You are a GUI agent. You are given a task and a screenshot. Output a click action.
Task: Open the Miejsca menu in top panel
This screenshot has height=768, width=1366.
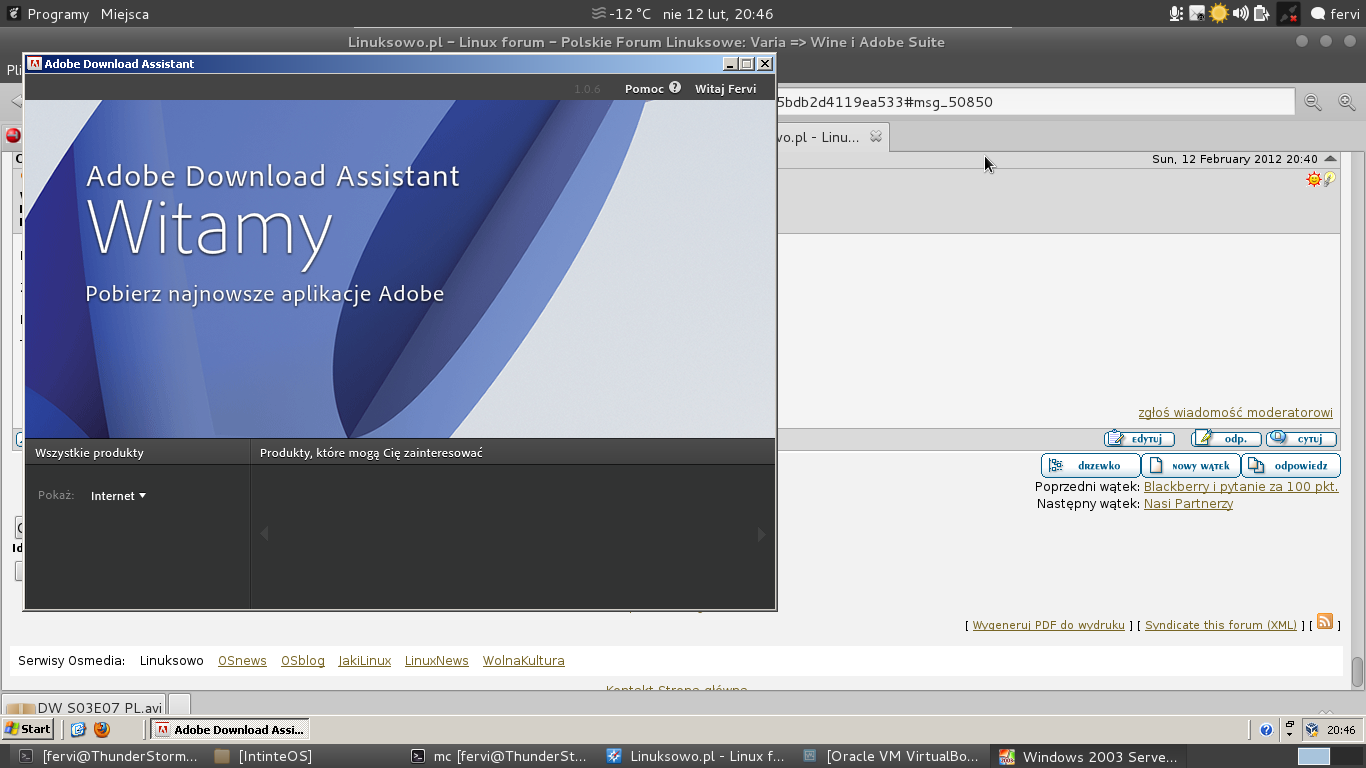coord(125,14)
